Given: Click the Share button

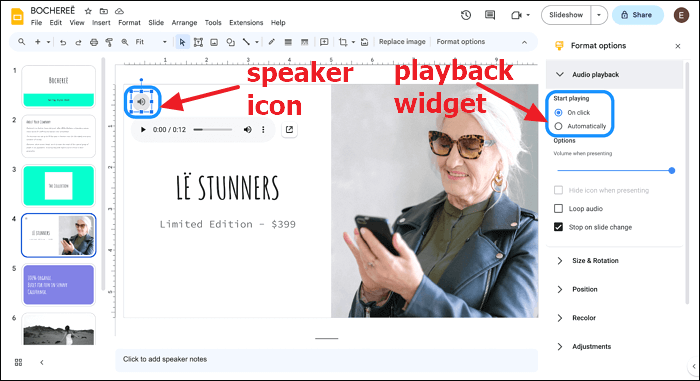Looking at the screenshot, I should pyautogui.click(x=637, y=15).
